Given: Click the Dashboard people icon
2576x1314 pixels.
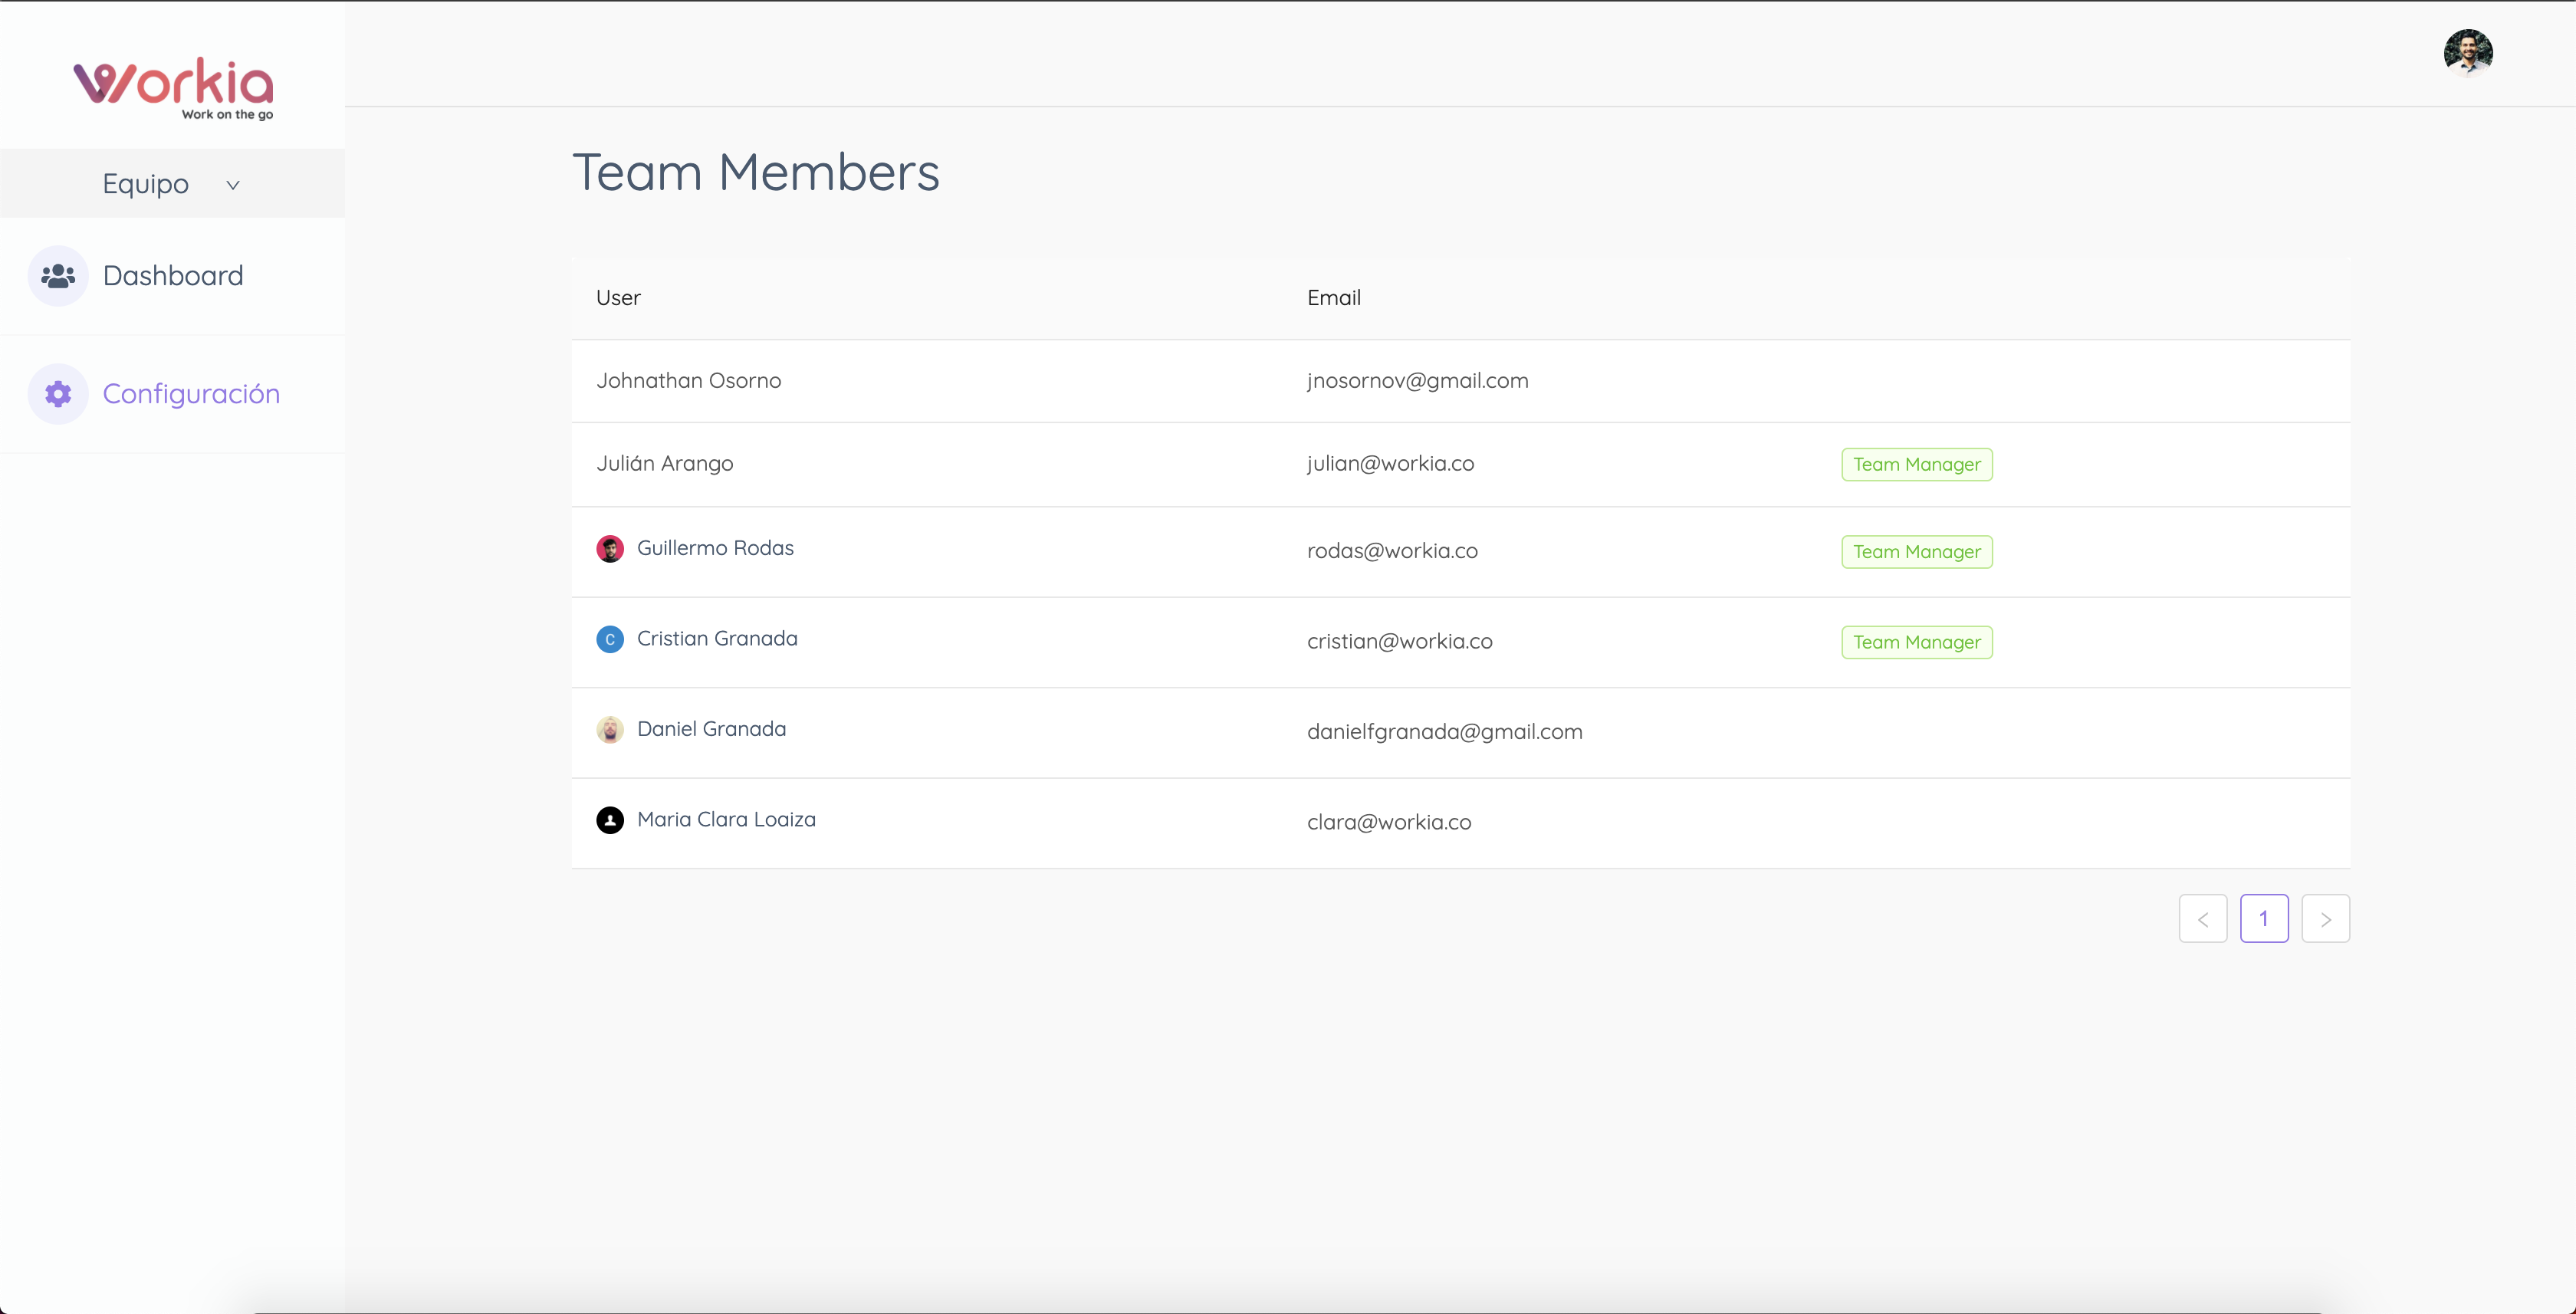Looking at the screenshot, I should tap(58, 276).
